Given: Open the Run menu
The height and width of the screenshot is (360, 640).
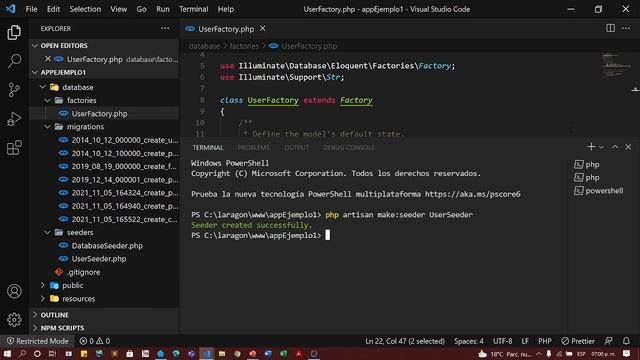Looking at the screenshot, I should tap(162, 9).
